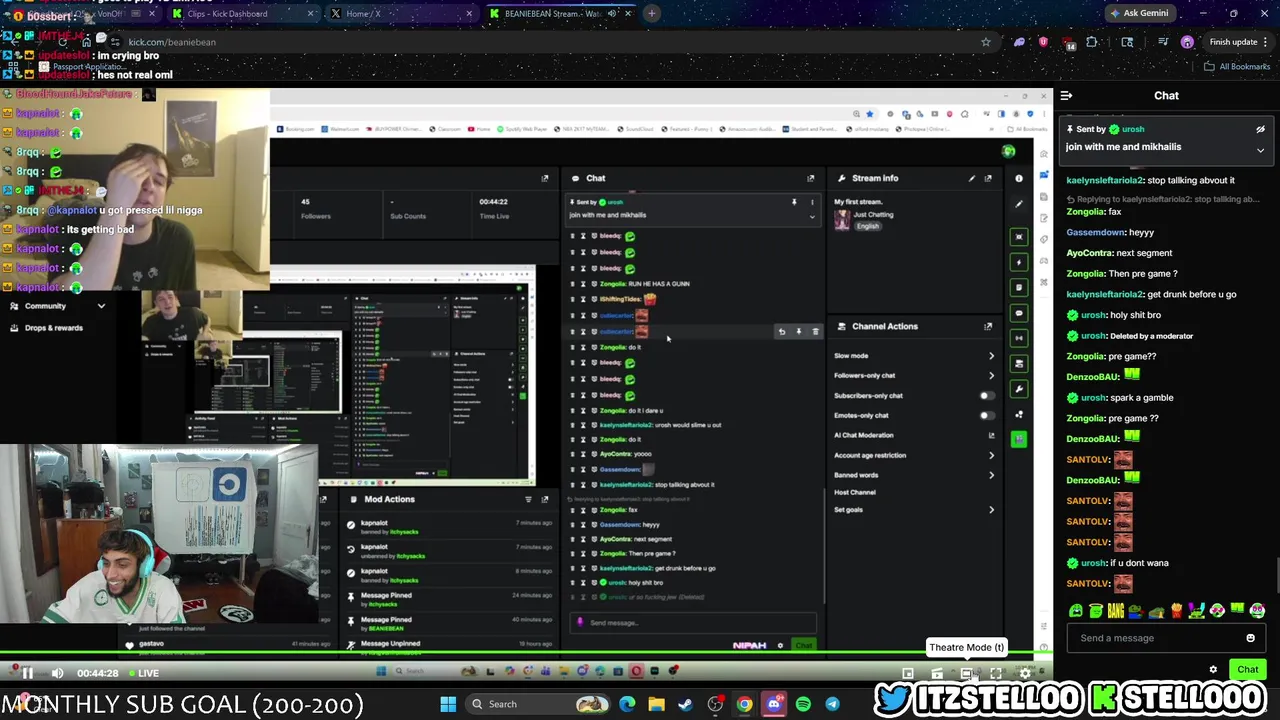Image resolution: width=1280 pixels, height=720 pixels.
Task: Pop out Stream info panel
Action: pyautogui.click(x=988, y=178)
